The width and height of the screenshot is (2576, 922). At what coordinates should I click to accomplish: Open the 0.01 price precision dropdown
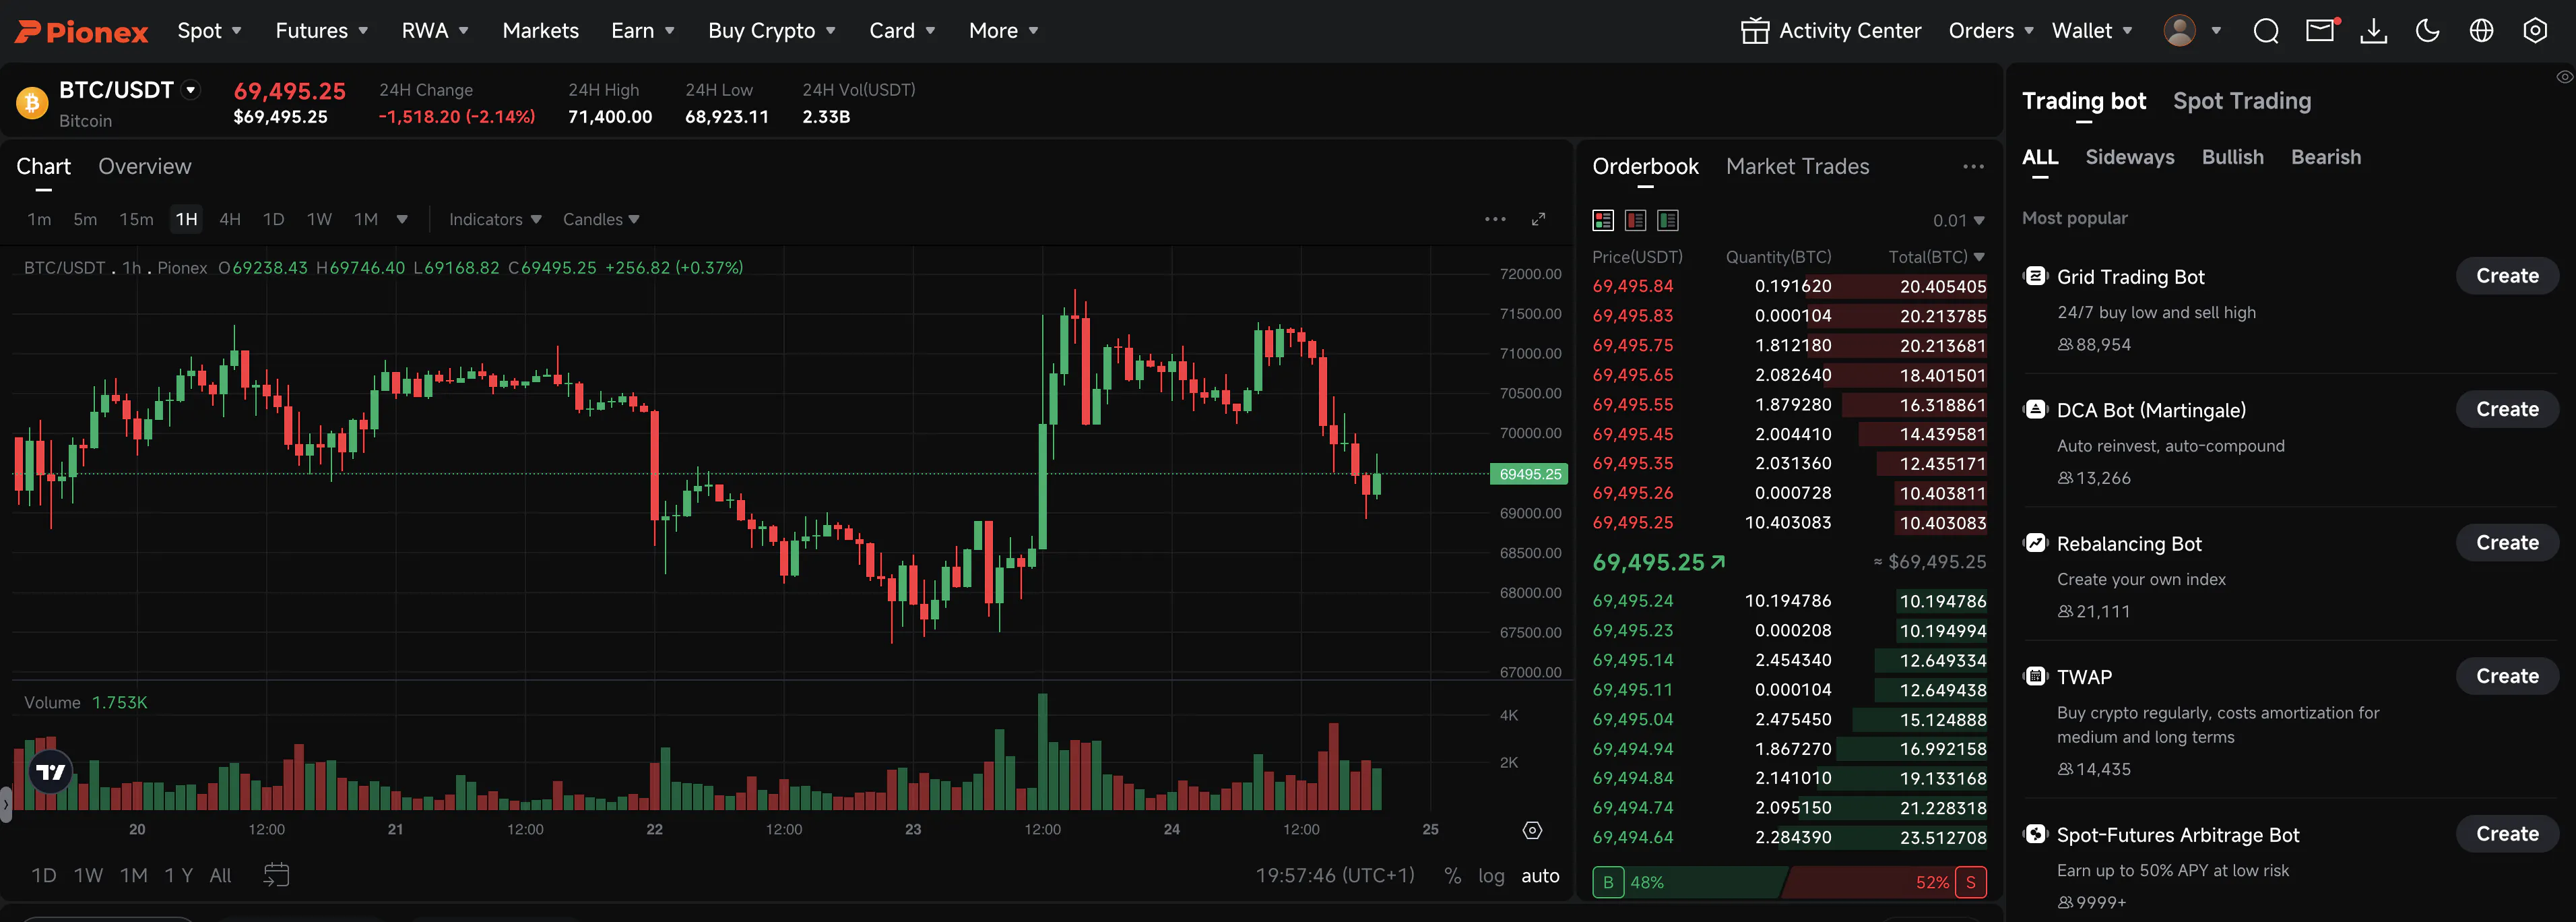click(x=1958, y=220)
